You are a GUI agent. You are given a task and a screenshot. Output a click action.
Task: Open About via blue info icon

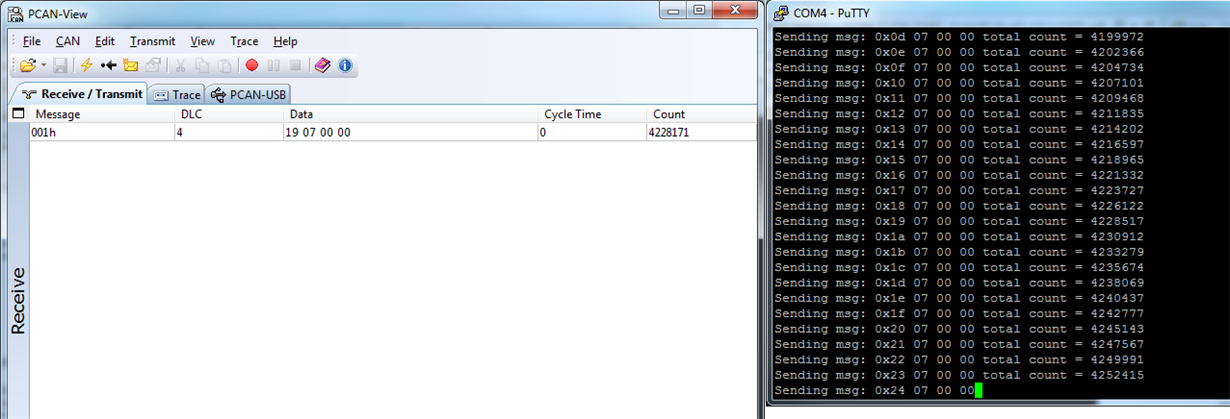345,65
